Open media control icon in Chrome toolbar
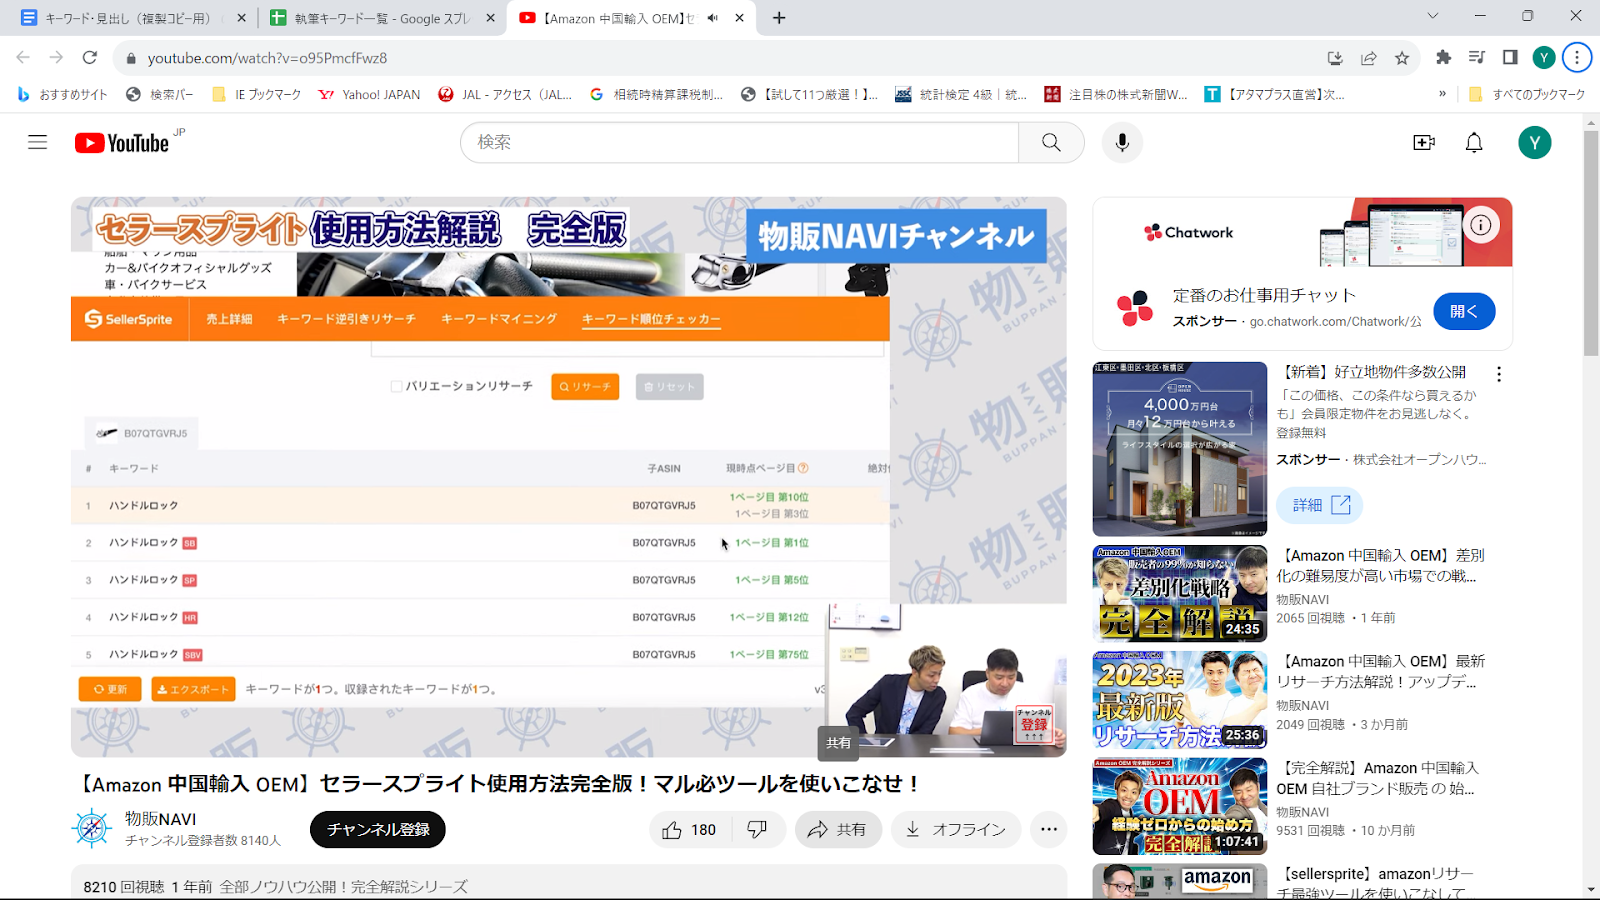The image size is (1600, 900). (x=1477, y=58)
